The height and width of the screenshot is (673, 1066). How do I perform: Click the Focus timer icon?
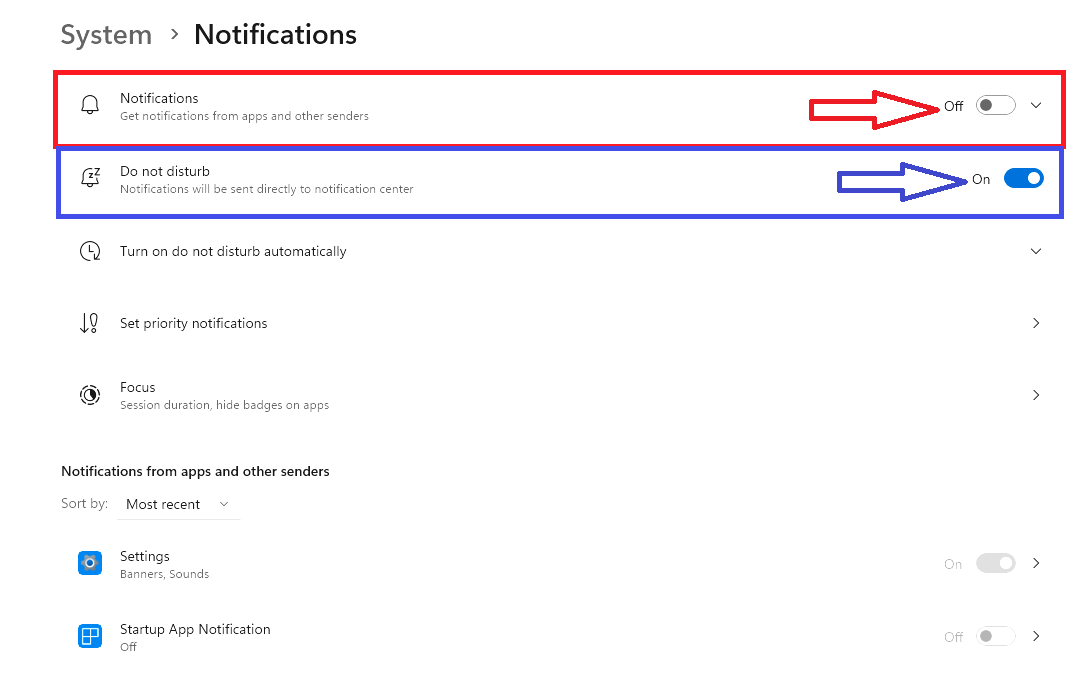click(x=90, y=395)
